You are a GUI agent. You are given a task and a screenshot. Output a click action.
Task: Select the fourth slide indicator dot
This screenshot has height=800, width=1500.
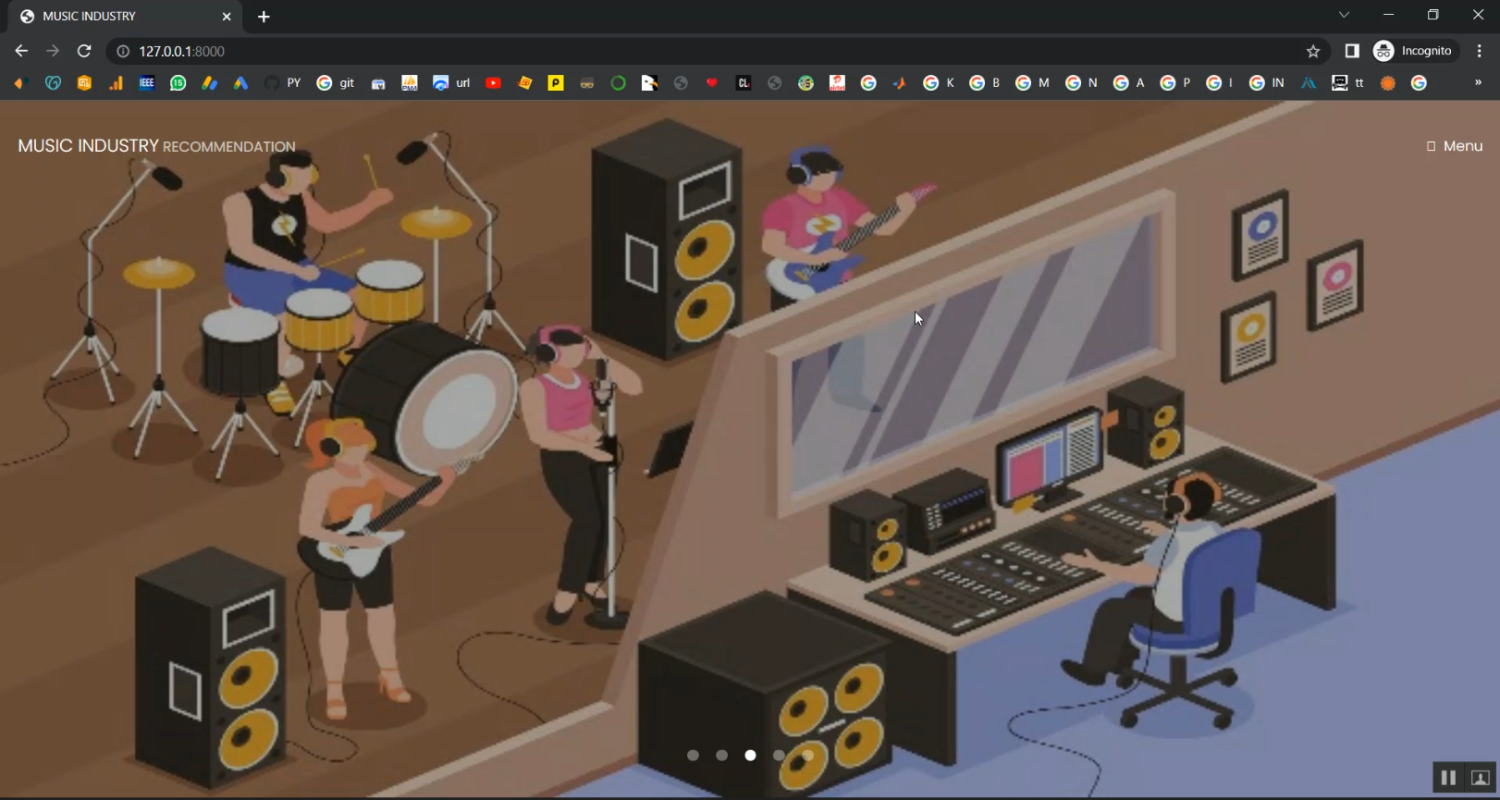pos(779,756)
